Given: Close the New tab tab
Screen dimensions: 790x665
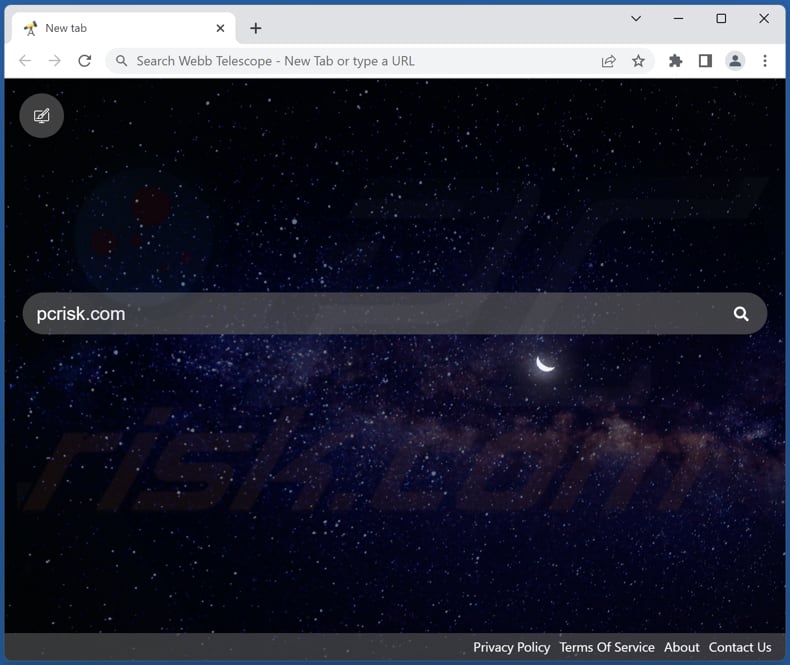Looking at the screenshot, I should click(x=220, y=28).
